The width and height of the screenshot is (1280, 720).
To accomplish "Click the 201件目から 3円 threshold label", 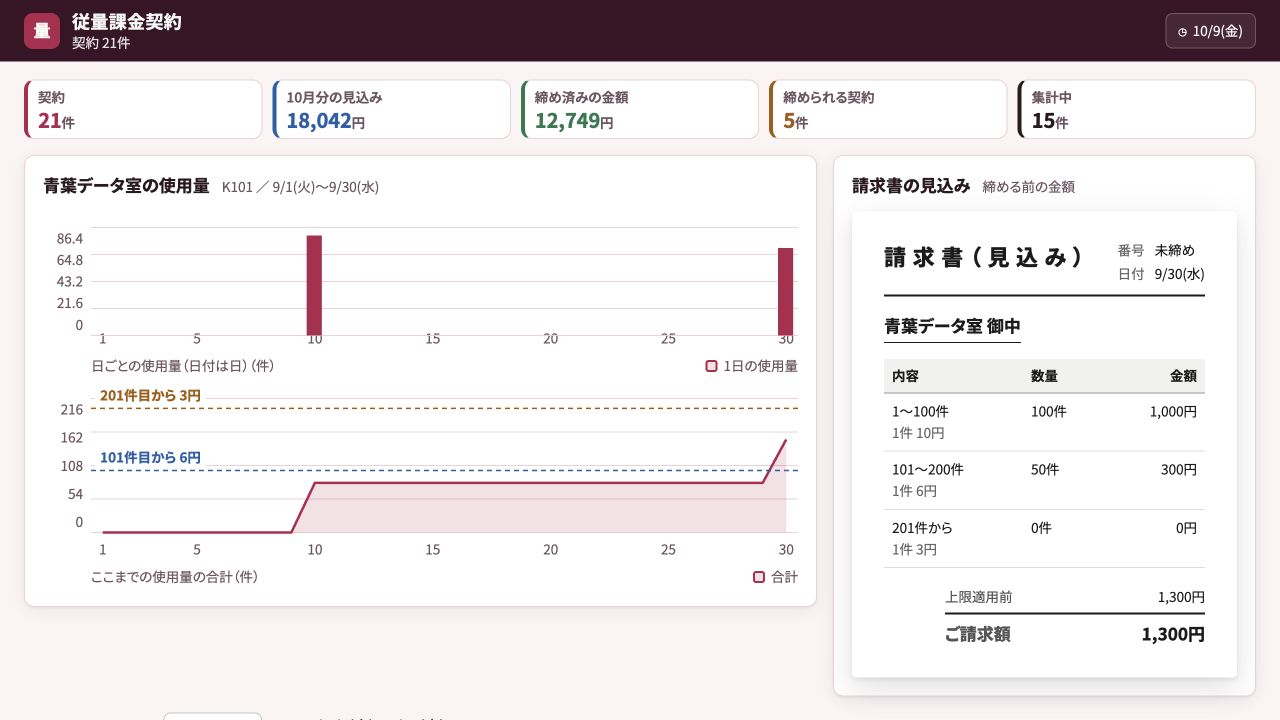I will click(x=150, y=395).
